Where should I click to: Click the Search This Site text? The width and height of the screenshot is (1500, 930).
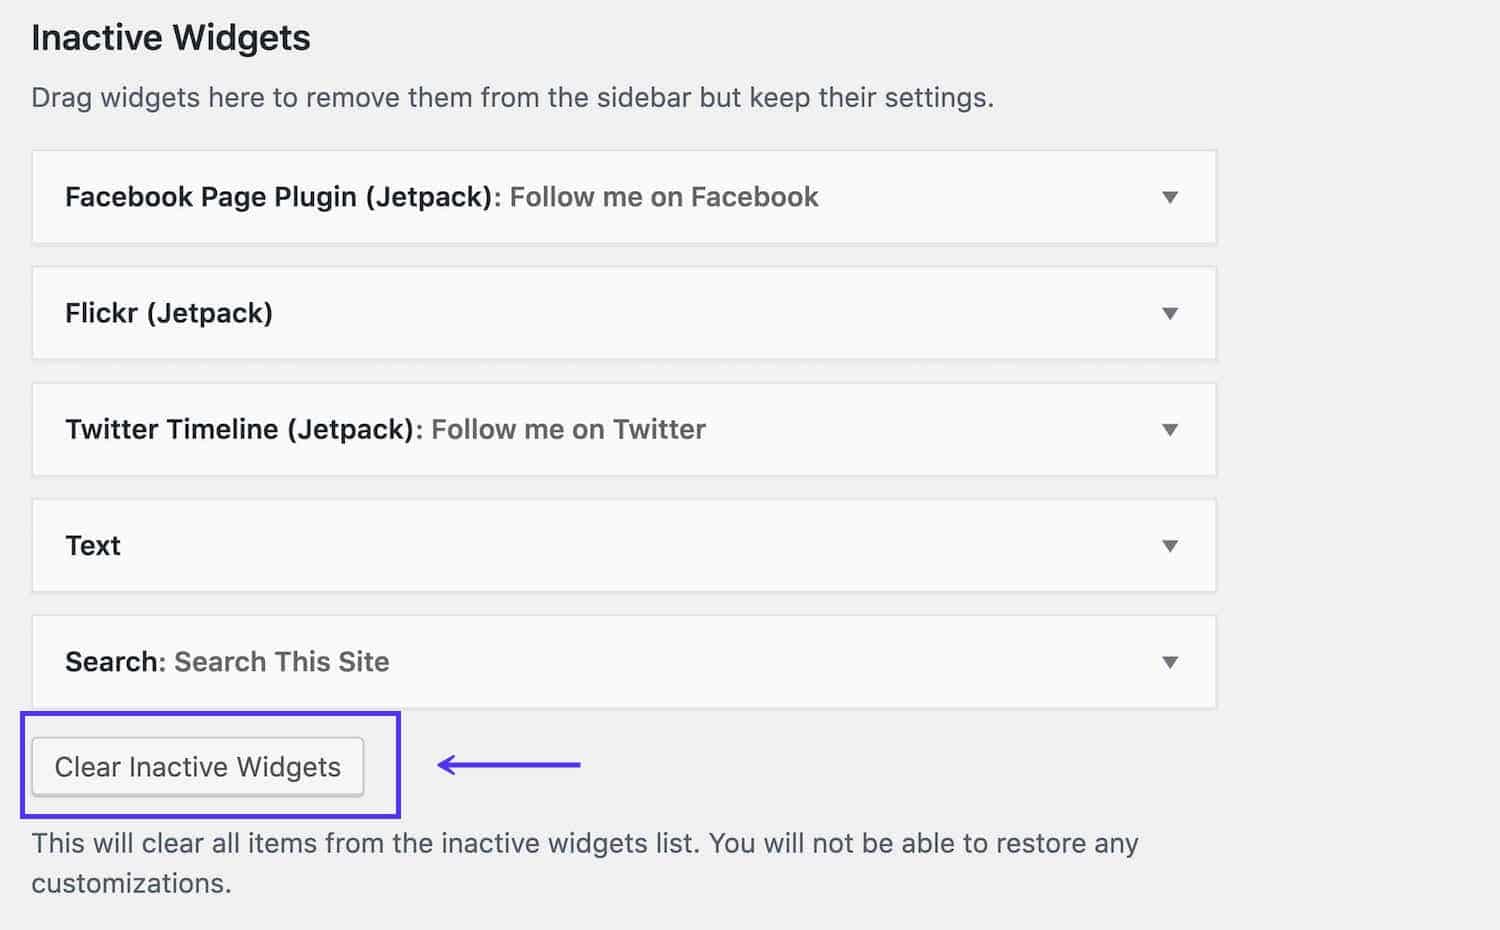click(281, 662)
